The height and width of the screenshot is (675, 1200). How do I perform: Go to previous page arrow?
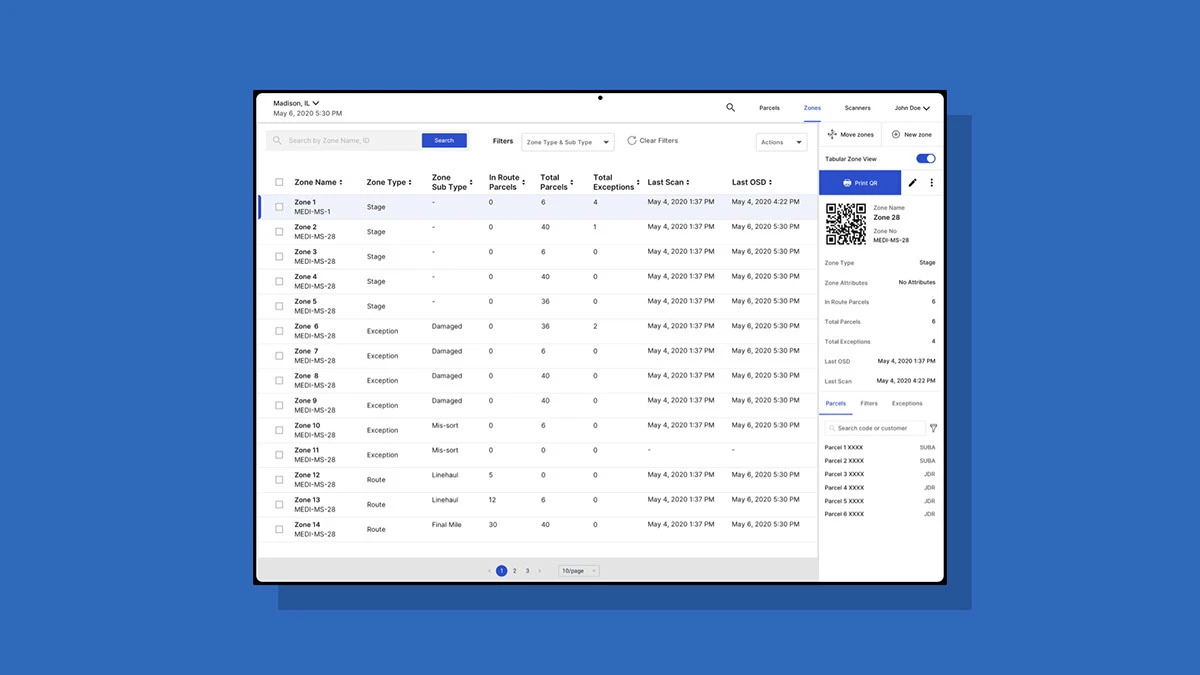(489, 571)
